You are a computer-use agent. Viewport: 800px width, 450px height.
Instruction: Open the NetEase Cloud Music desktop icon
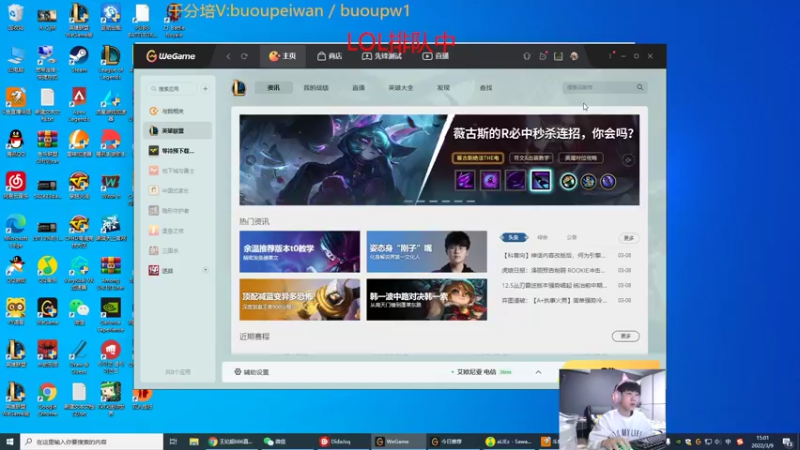(x=16, y=185)
